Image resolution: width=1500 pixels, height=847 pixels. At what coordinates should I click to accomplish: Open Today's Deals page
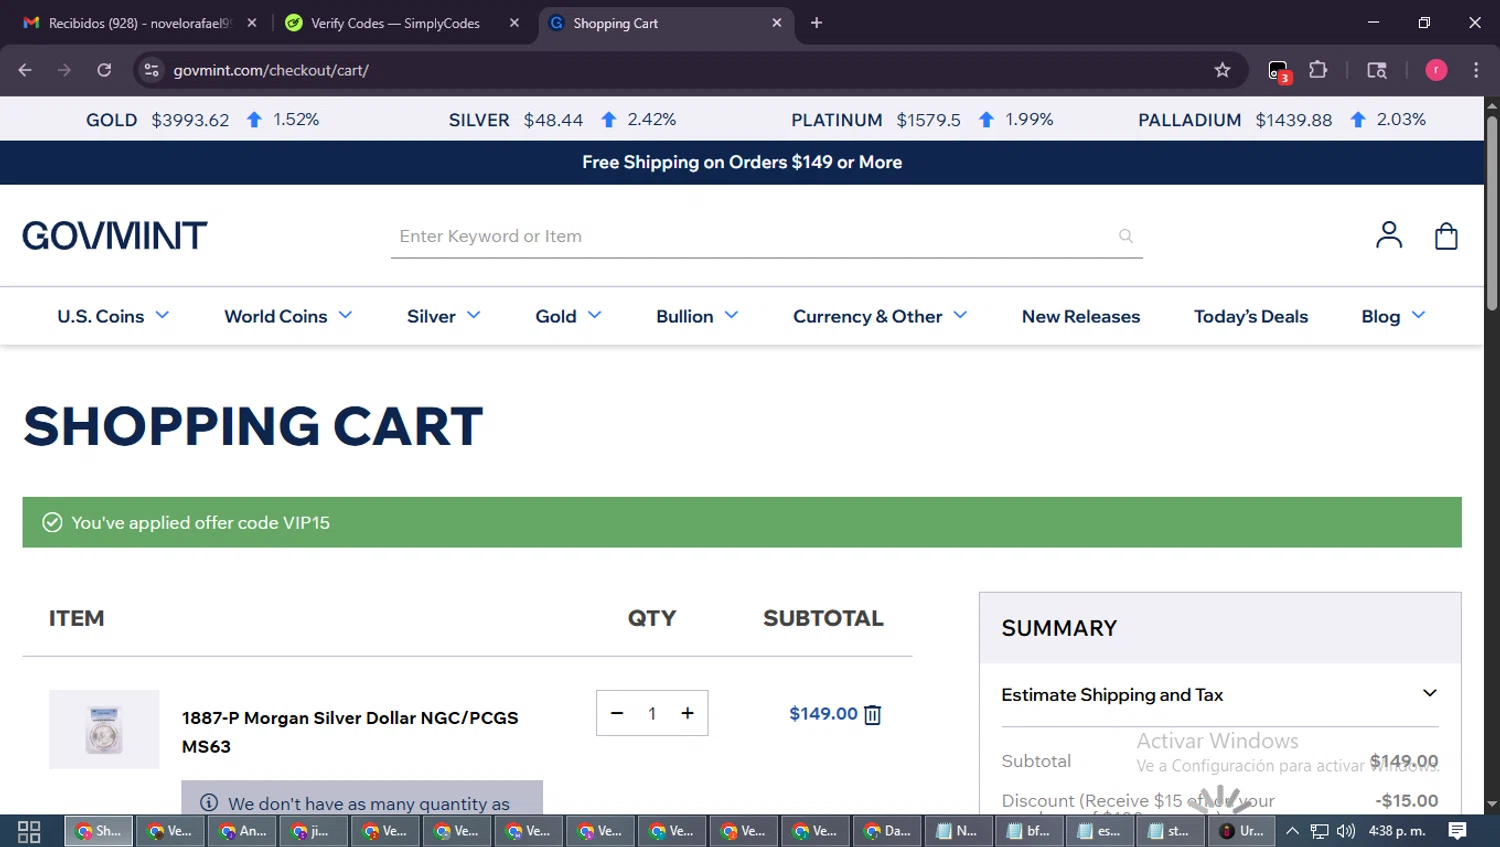(1251, 316)
